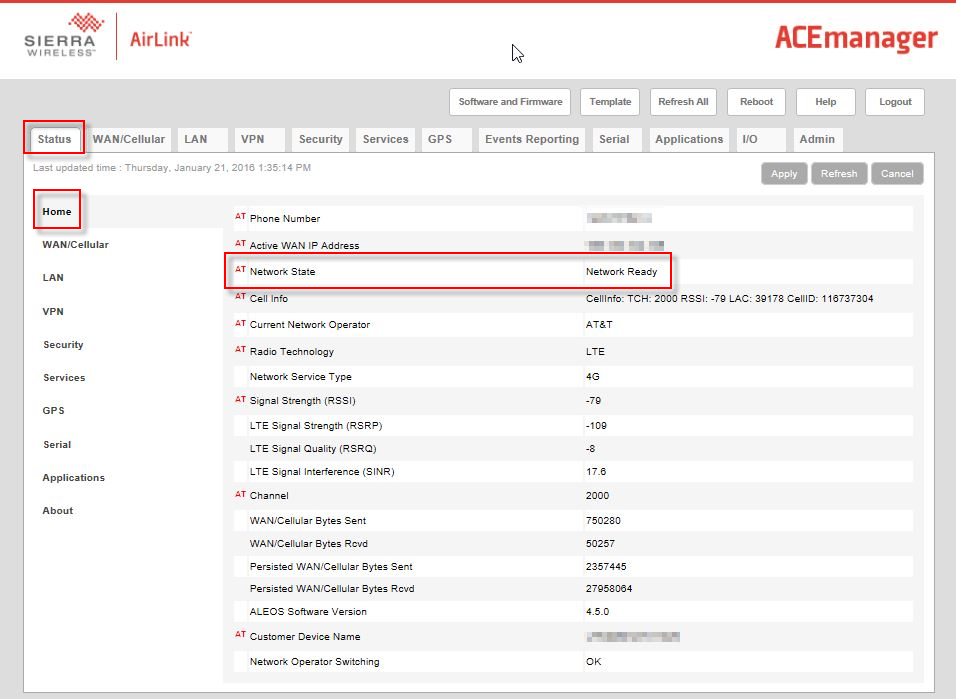Click the AT marker for Radio Technology
Viewport: 956px width, 699px height.
(240, 350)
